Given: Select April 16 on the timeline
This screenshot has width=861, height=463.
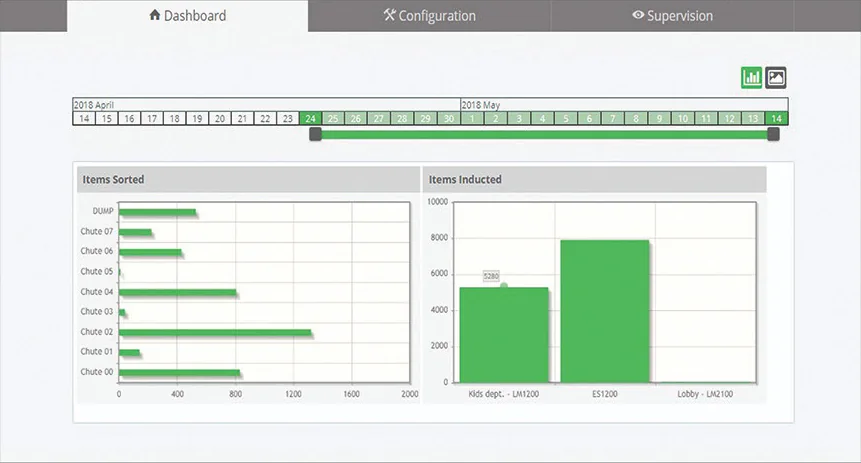Looking at the screenshot, I should [129, 118].
